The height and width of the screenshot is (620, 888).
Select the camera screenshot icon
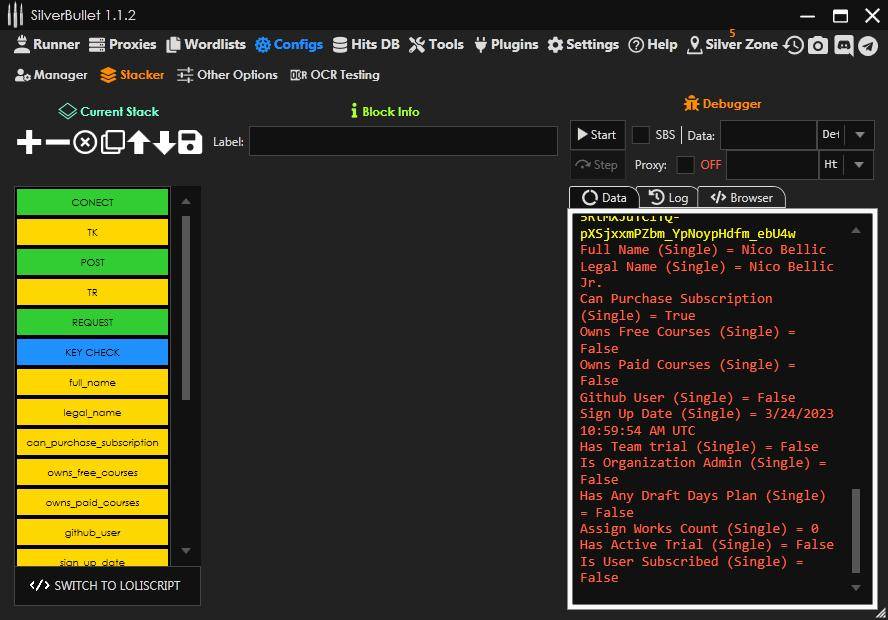tap(820, 44)
